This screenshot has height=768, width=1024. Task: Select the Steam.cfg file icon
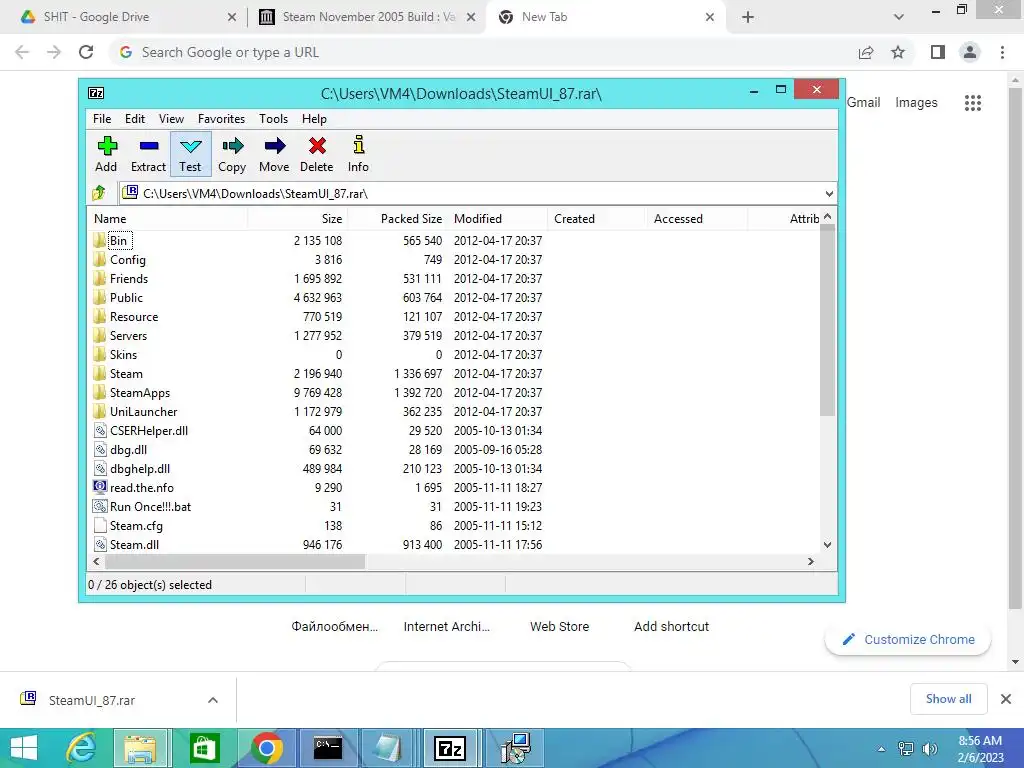pos(100,525)
